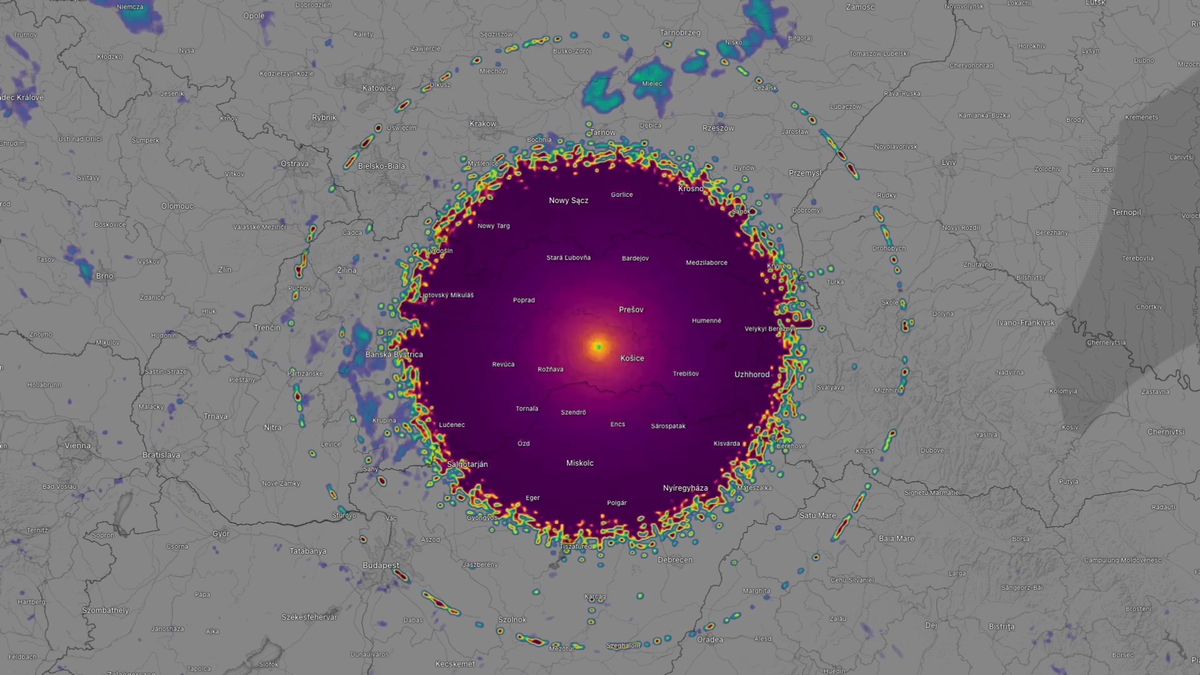Click the Budapest city label

click(380, 566)
